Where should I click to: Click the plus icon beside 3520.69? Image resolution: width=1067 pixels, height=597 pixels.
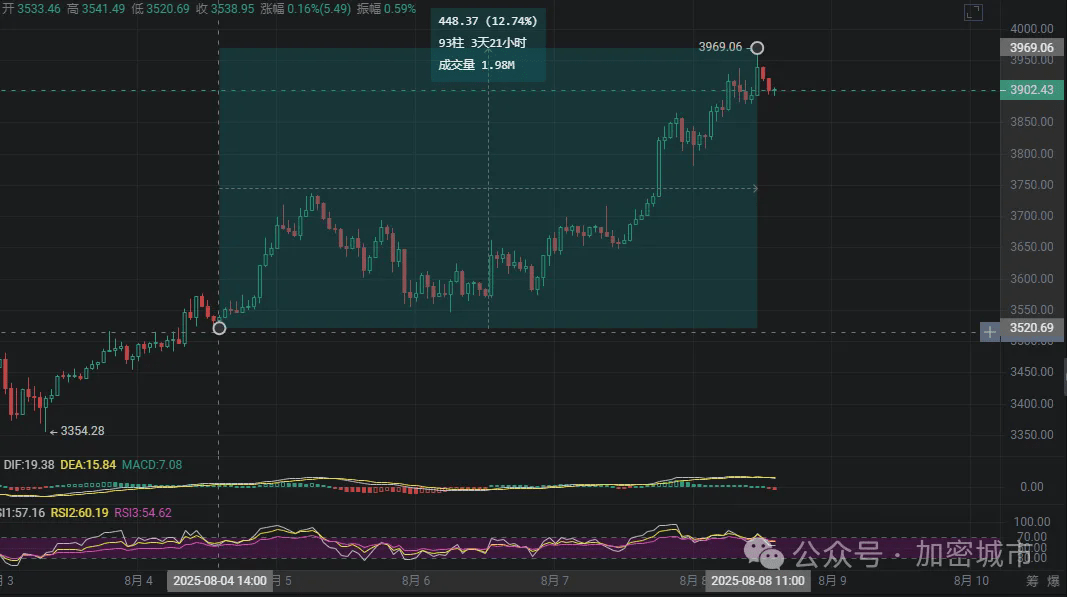(989, 332)
